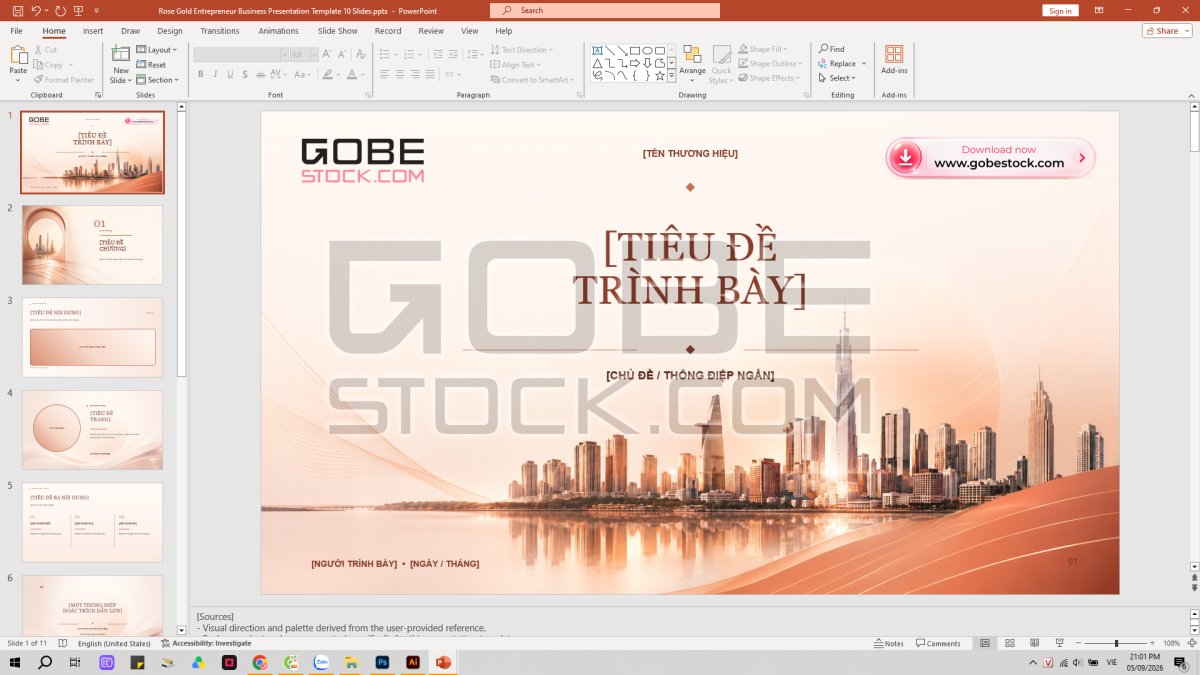Open Change Case (Aa) dropdown

point(302,74)
